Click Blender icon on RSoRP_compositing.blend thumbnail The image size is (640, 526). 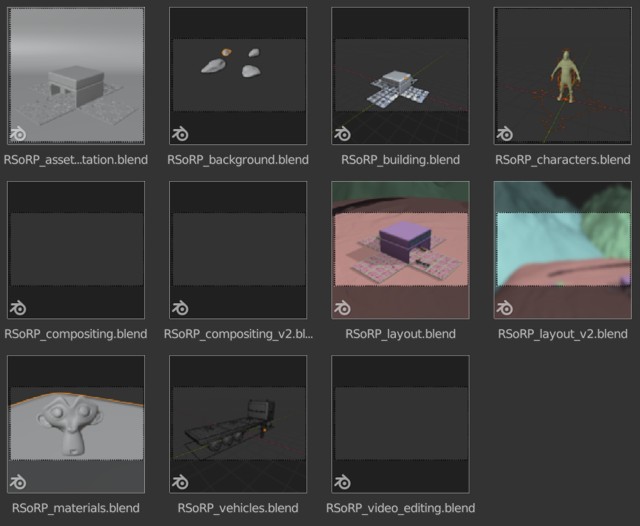coord(18,308)
